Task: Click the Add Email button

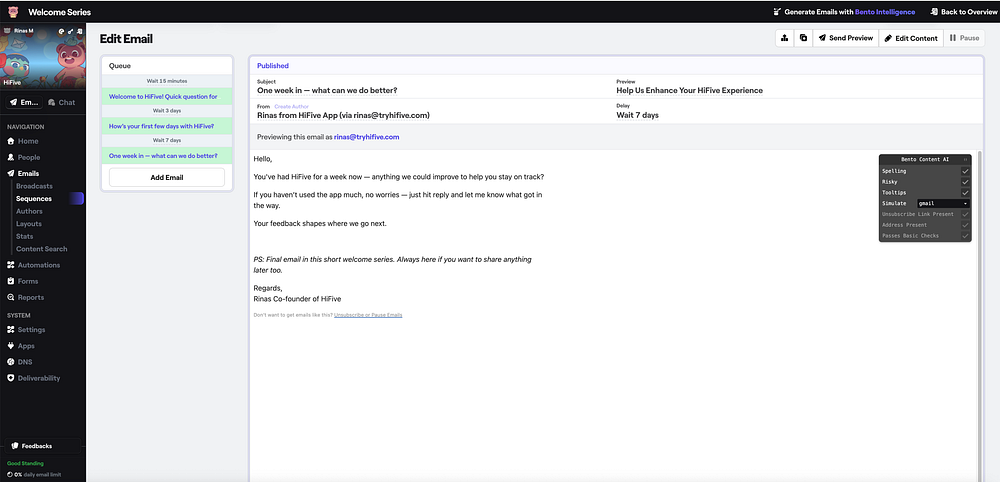Action: coord(166,177)
